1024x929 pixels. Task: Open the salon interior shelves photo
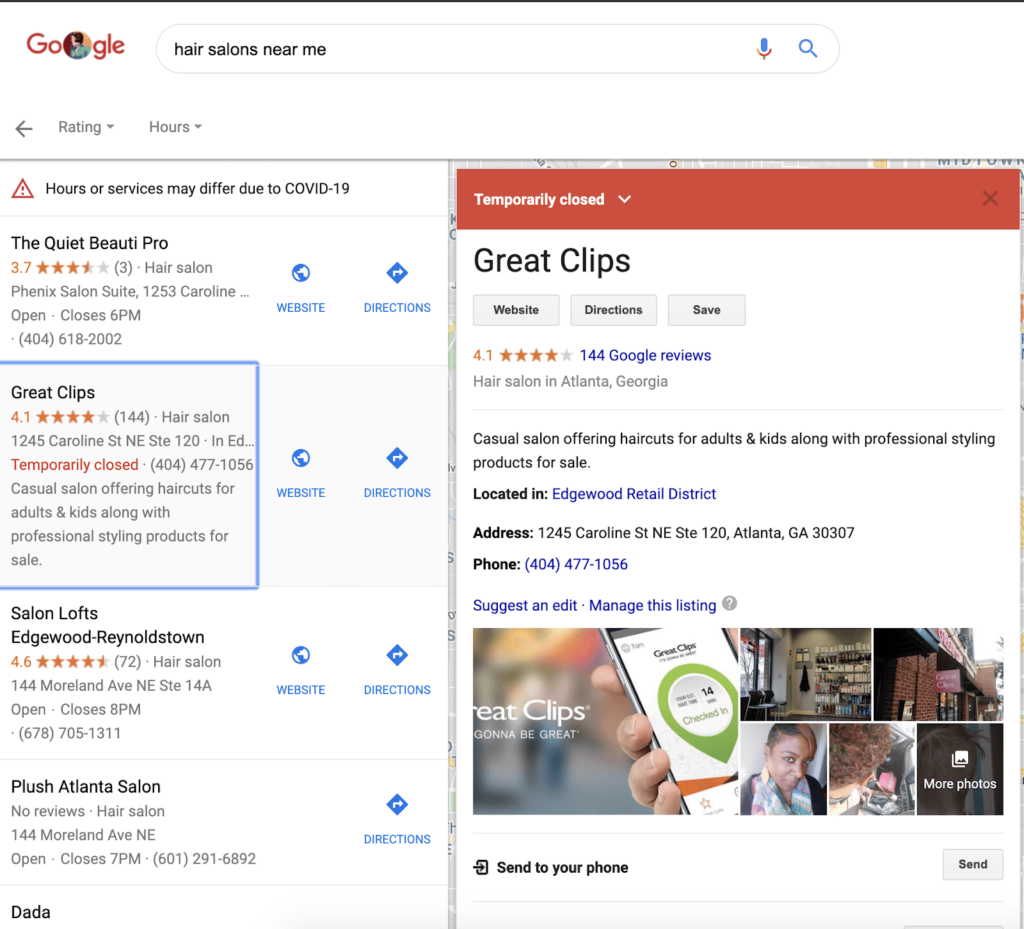(805, 674)
